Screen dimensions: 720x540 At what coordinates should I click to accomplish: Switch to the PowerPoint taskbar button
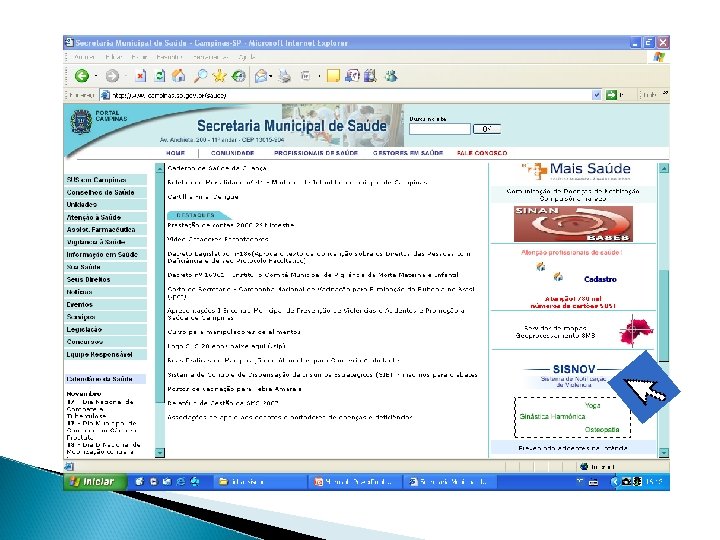(x=356, y=482)
